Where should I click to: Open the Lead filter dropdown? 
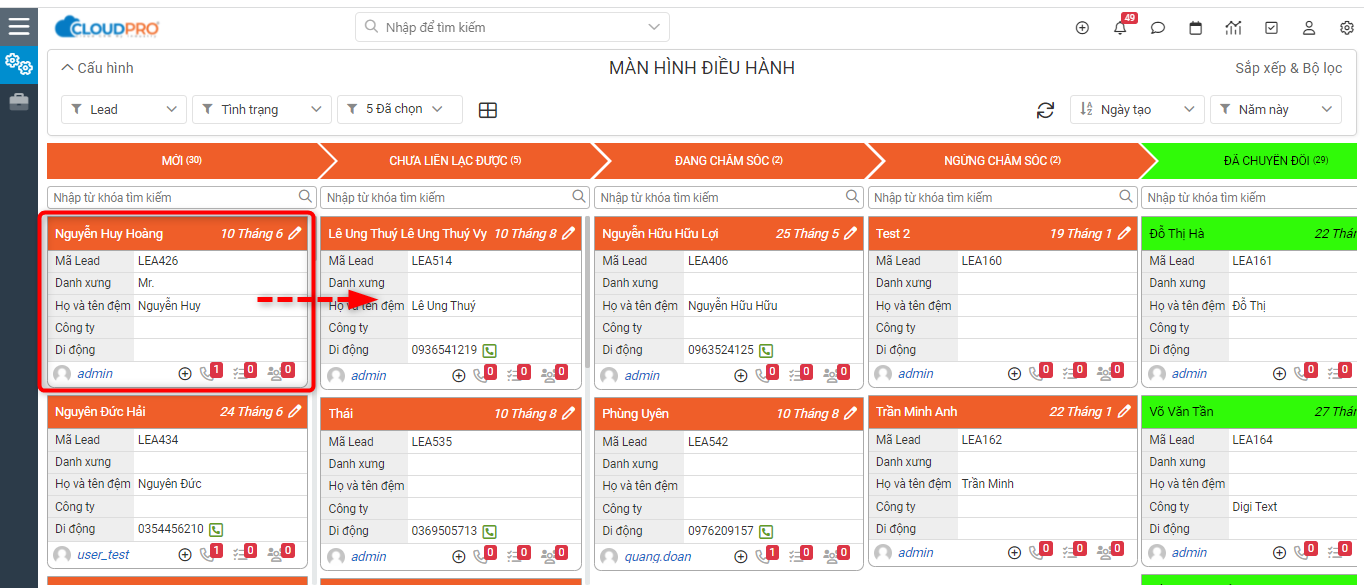tap(124, 109)
